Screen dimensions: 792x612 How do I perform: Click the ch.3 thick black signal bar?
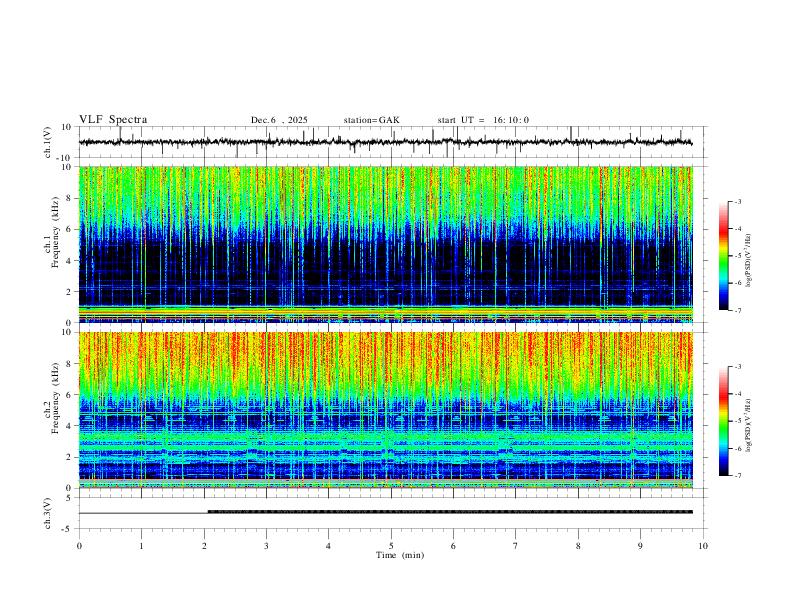click(x=450, y=512)
